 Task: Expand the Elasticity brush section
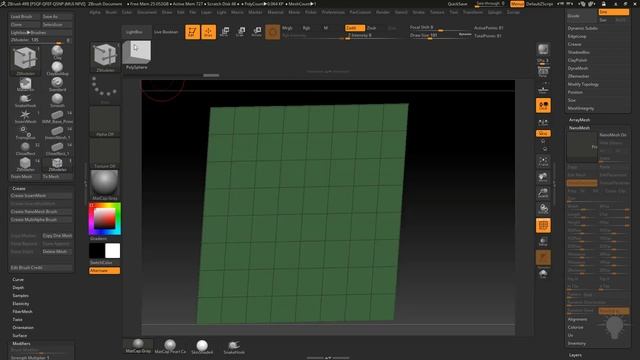coord(21,304)
